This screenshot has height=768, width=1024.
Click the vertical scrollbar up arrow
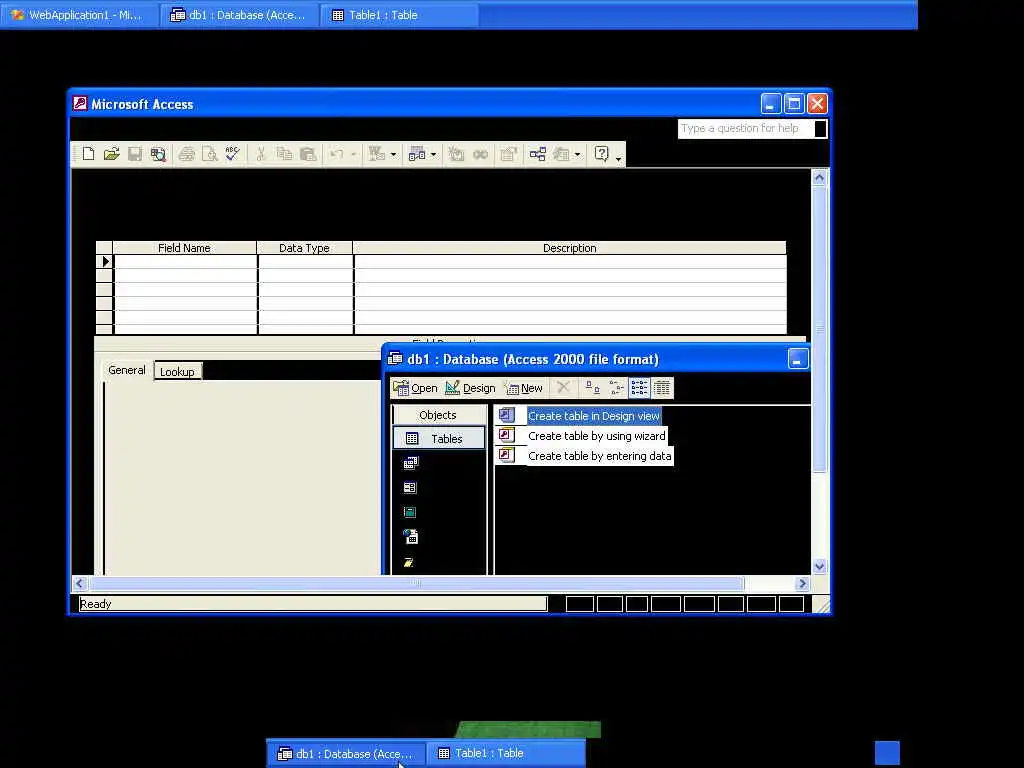[x=820, y=178]
